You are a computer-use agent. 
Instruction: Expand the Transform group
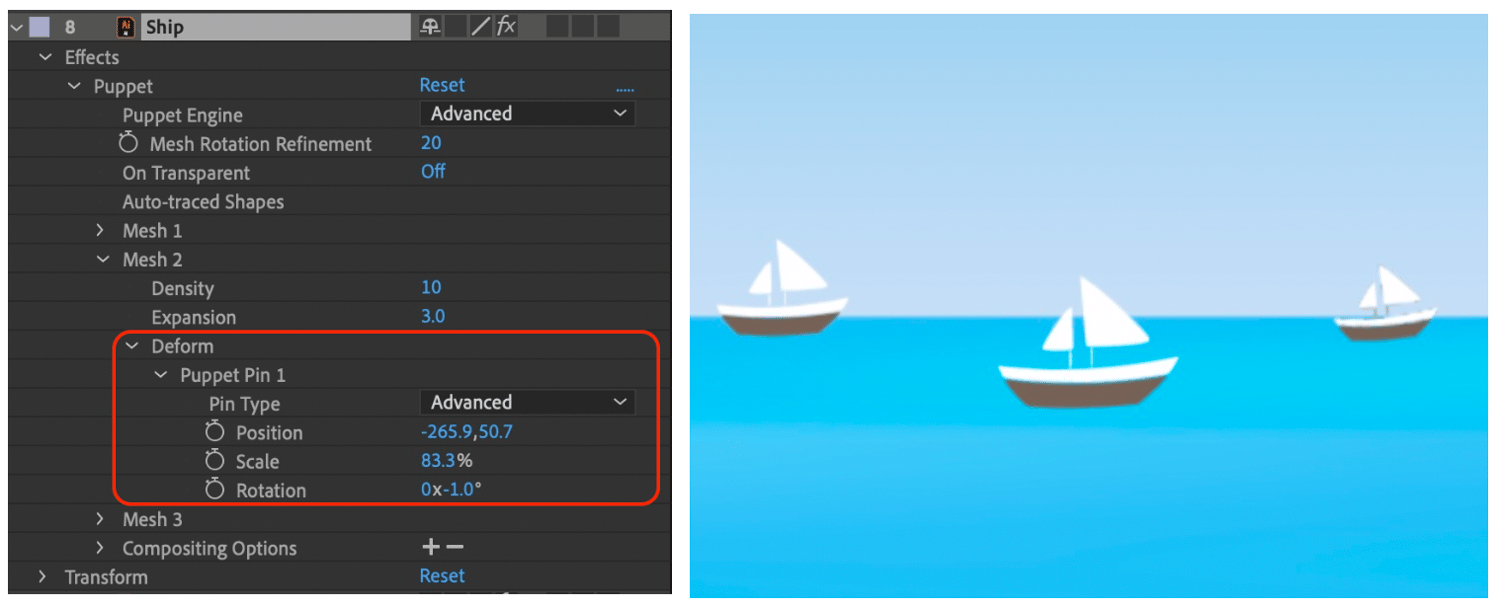coord(41,576)
